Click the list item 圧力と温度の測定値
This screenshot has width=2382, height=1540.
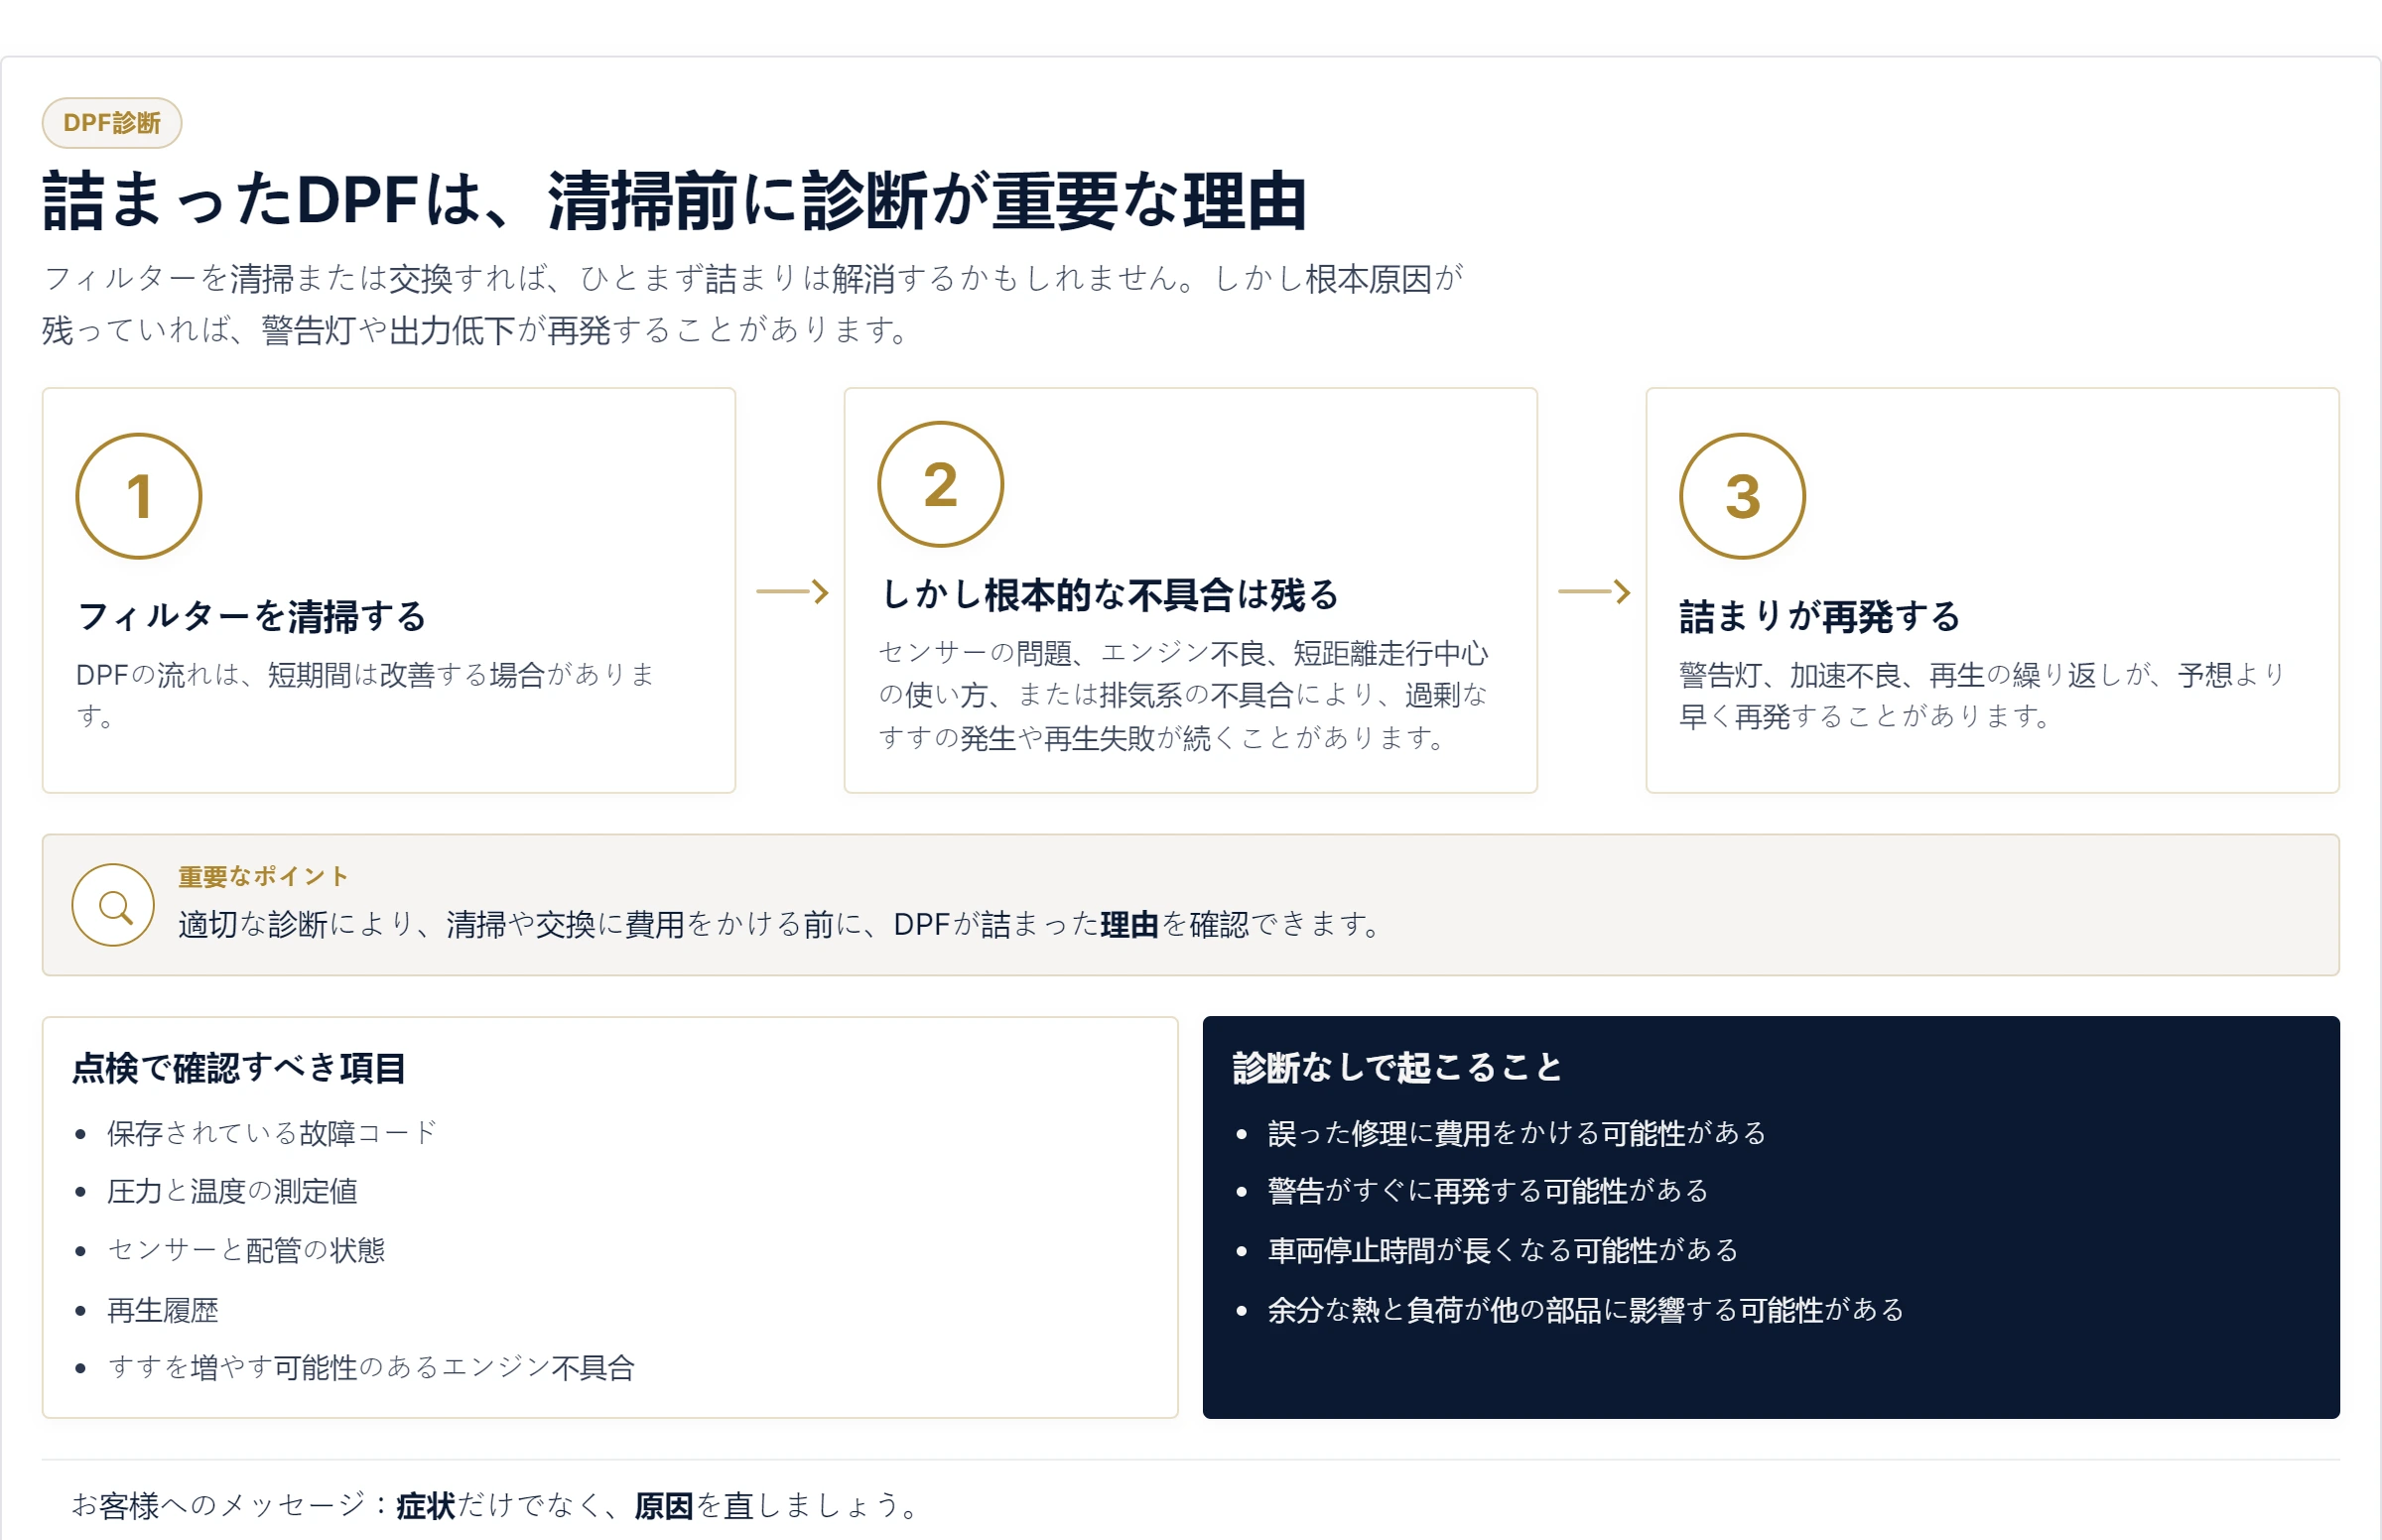coord(232,1191)
